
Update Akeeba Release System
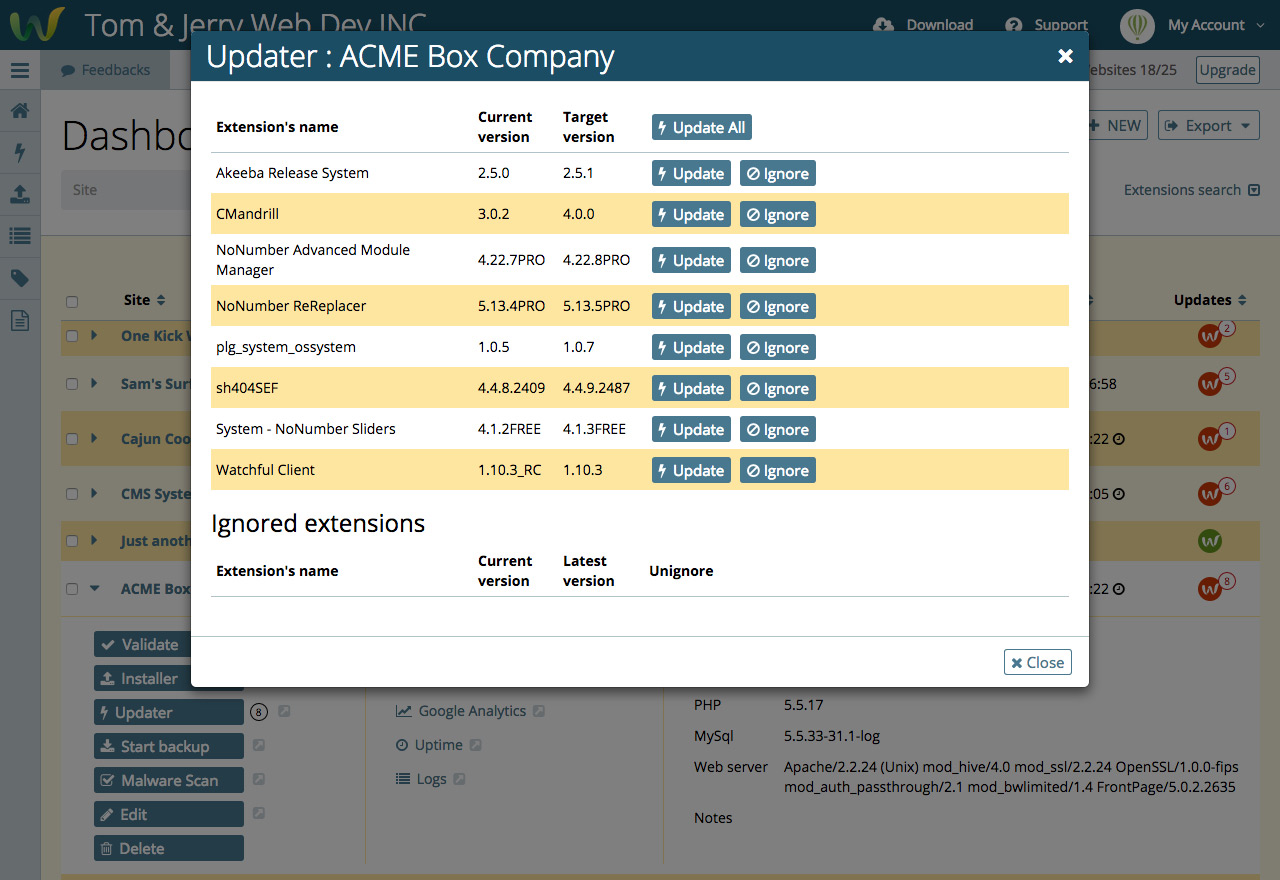pos(691,173)
